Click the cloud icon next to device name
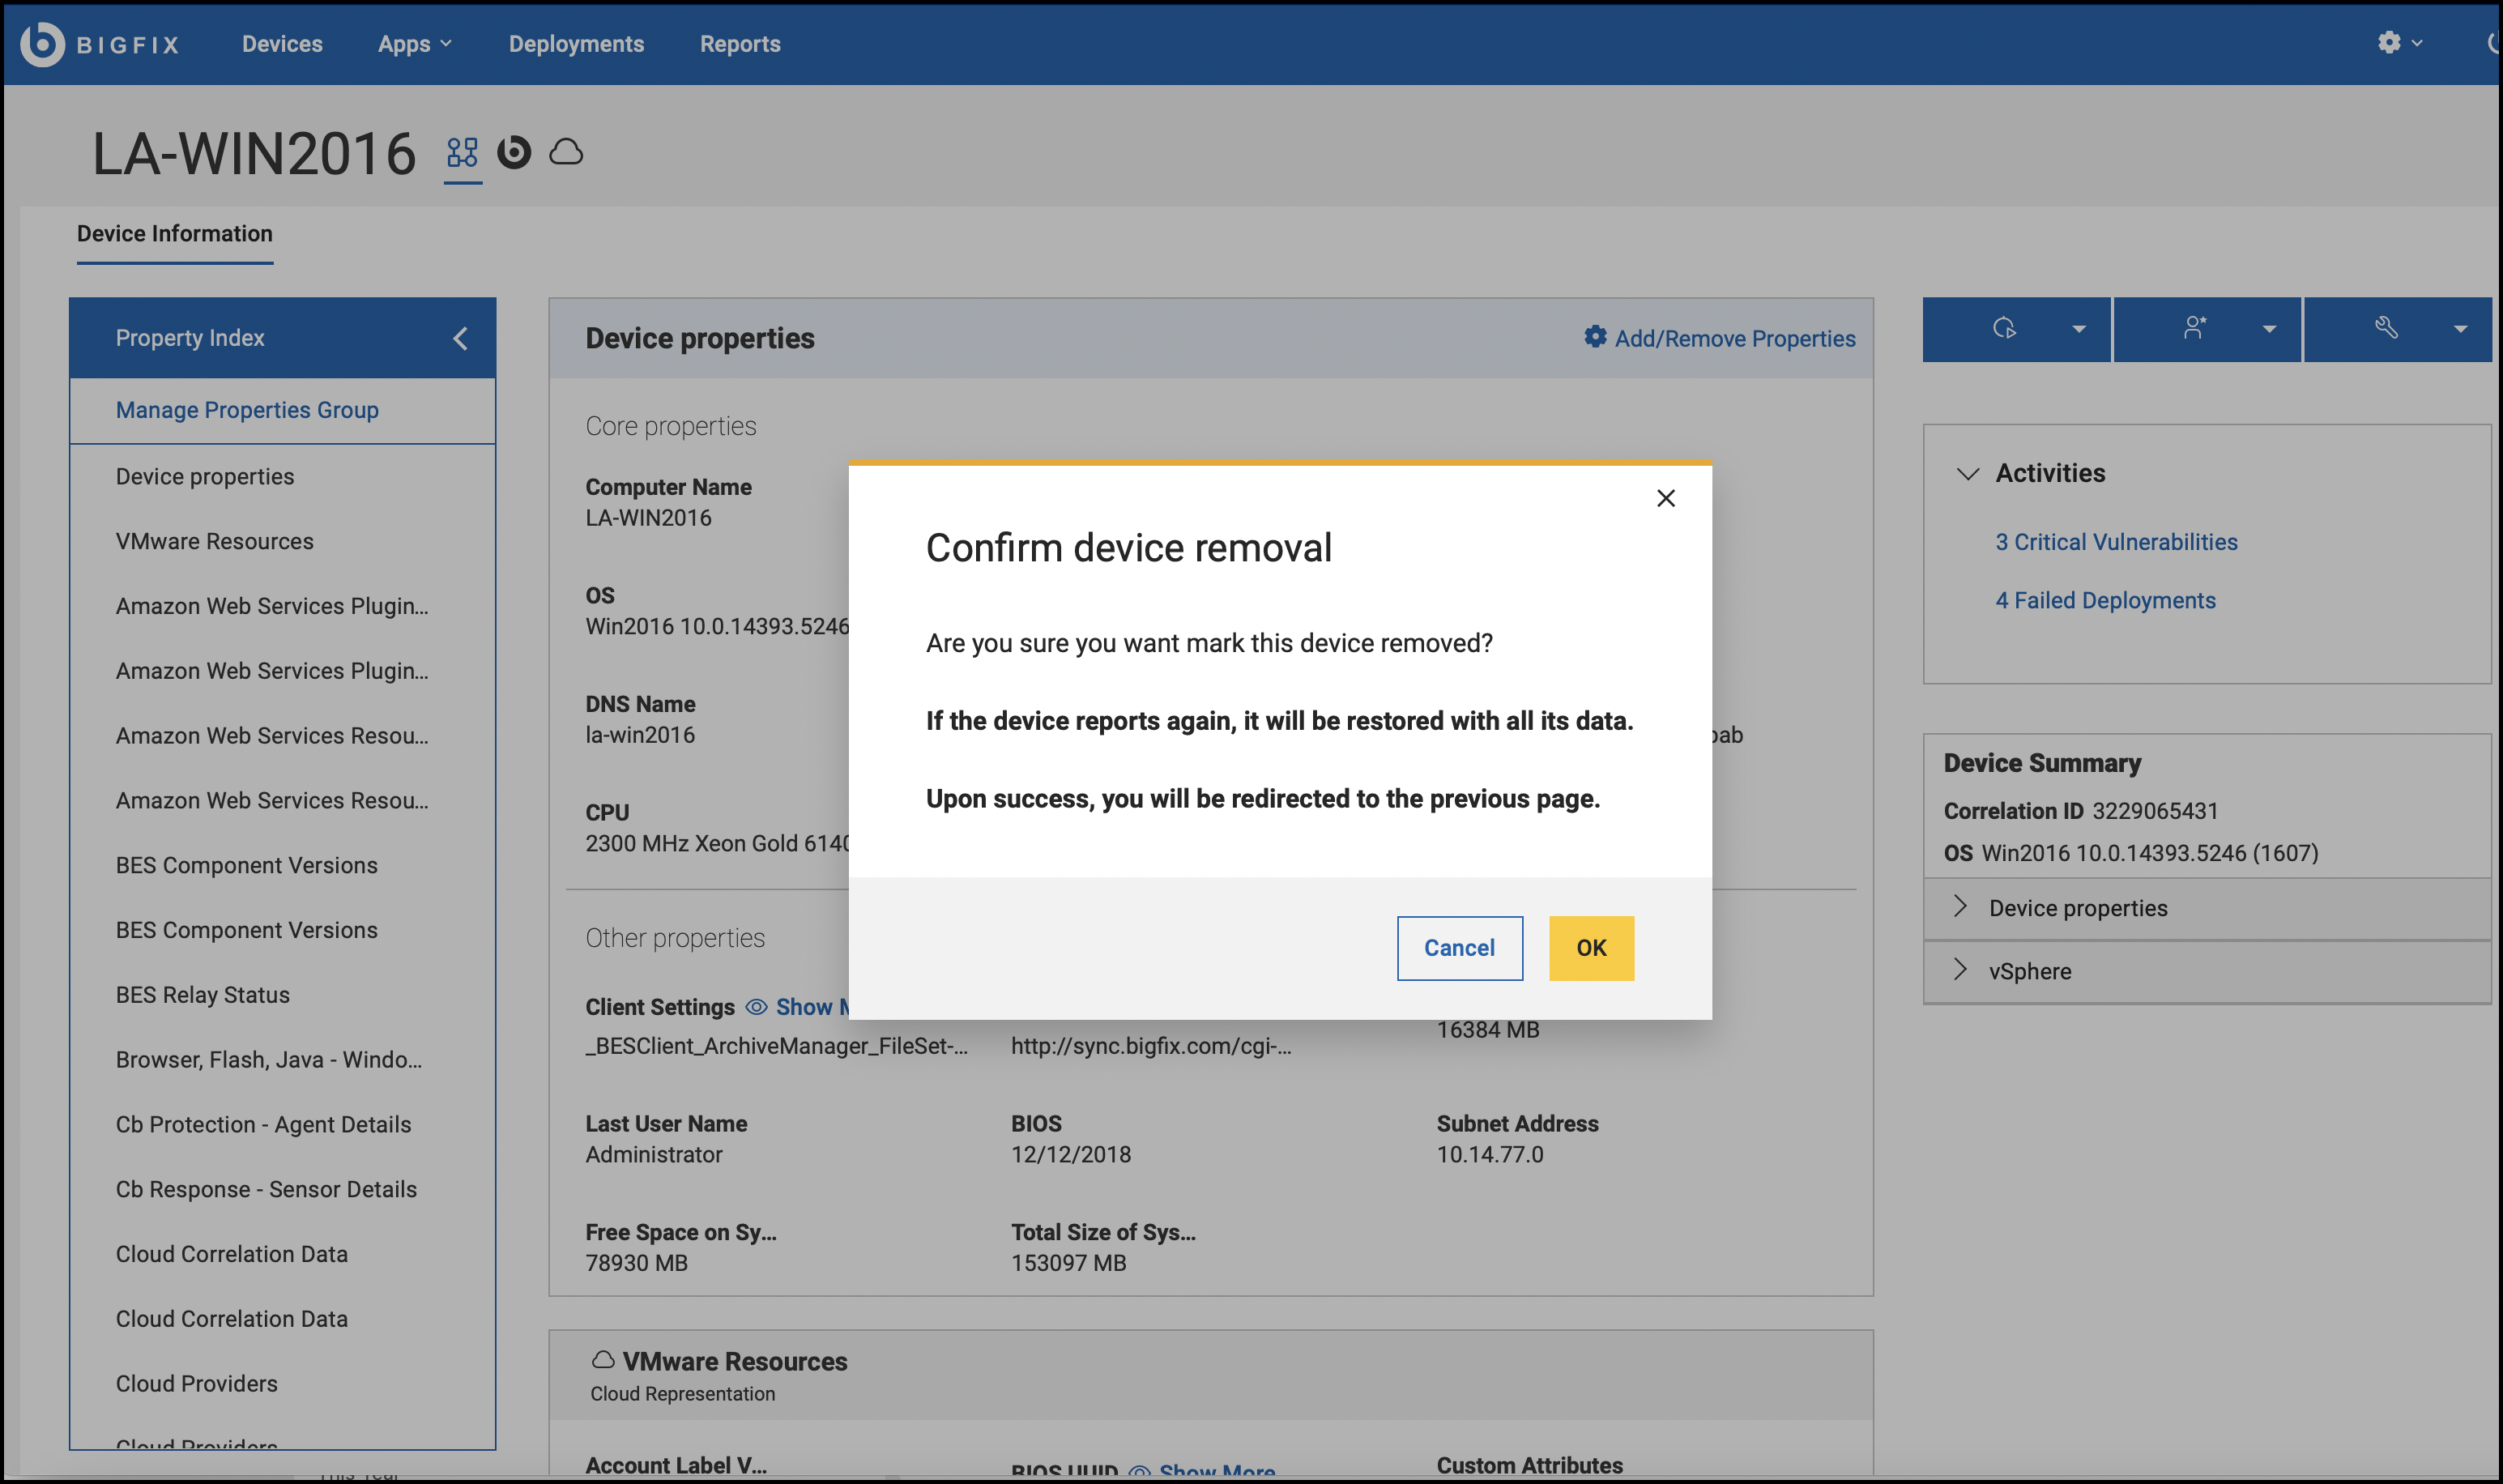Viewport: 2503px width, 1484px height. (566, 152)
